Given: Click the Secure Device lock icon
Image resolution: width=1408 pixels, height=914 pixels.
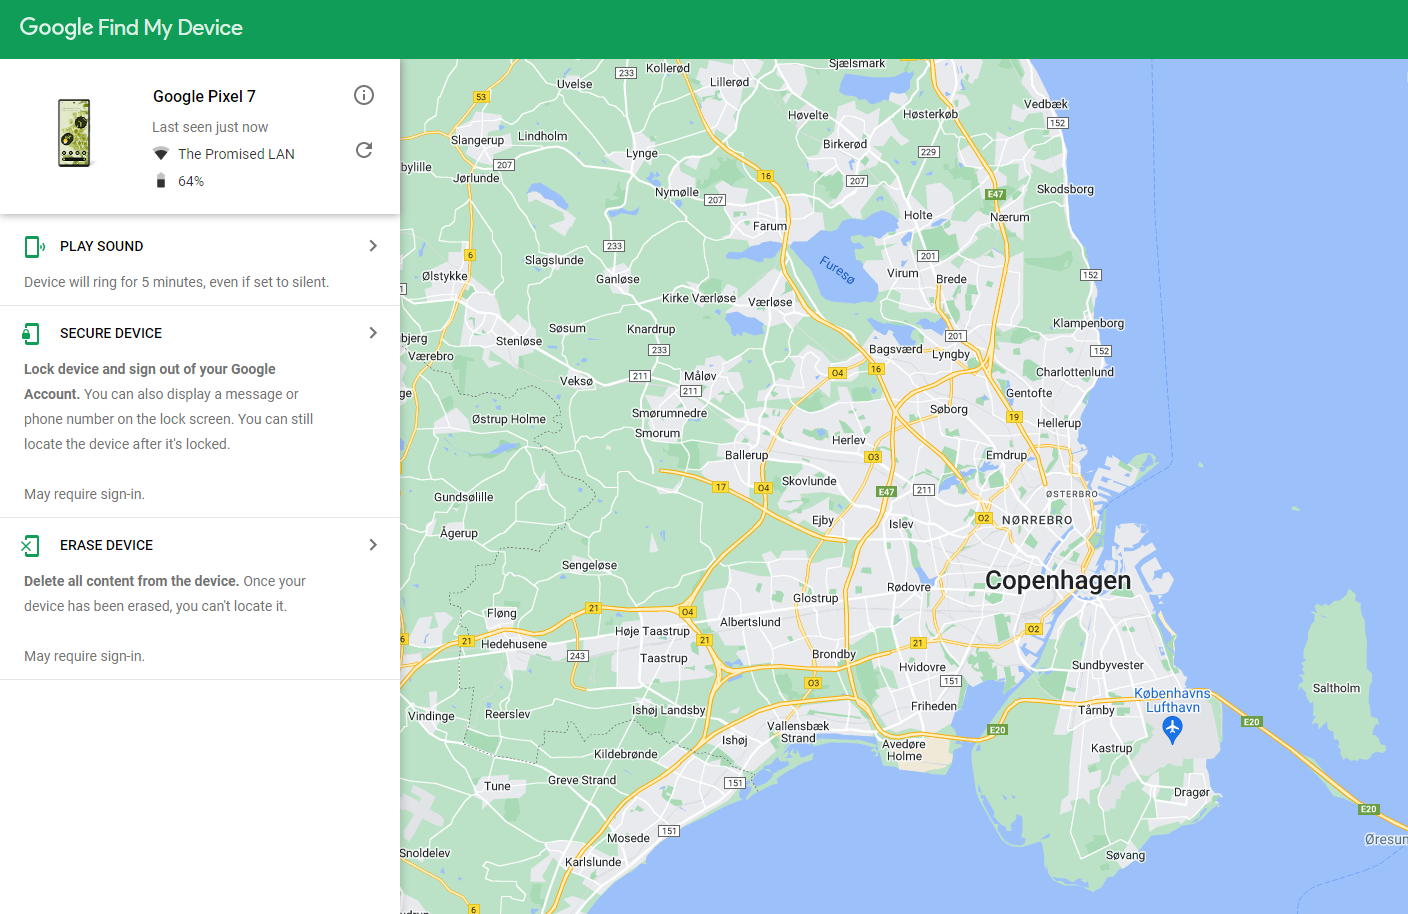Looking at the screenshot, I should [x=31, y=333].
